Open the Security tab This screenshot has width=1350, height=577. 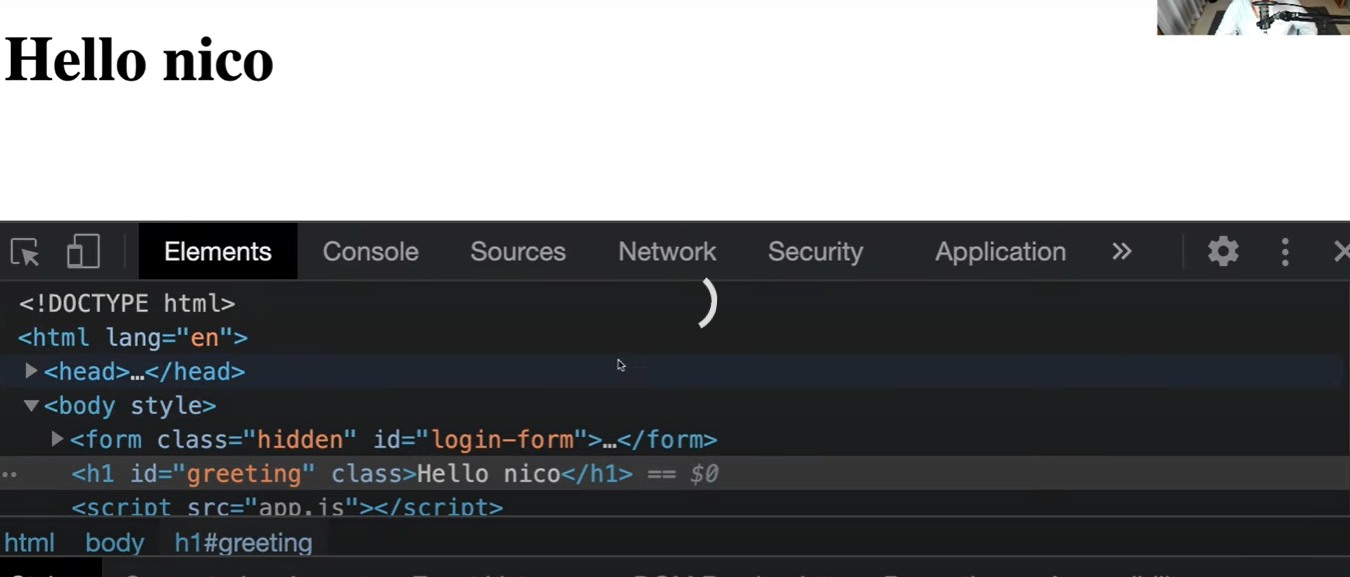[x=815, y=251]
